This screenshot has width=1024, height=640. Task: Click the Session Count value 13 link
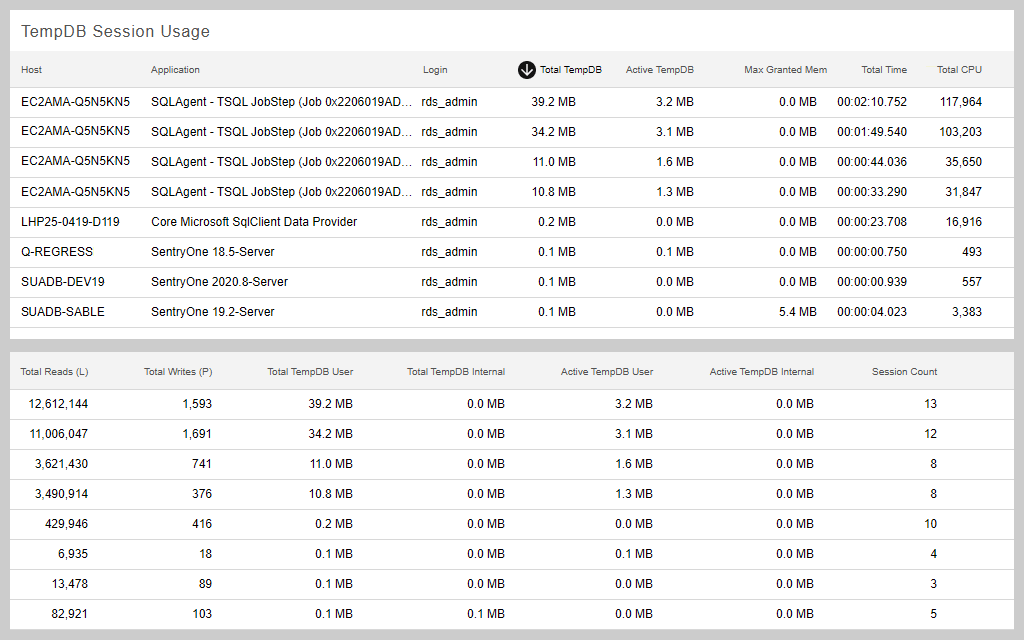point(931,404)
